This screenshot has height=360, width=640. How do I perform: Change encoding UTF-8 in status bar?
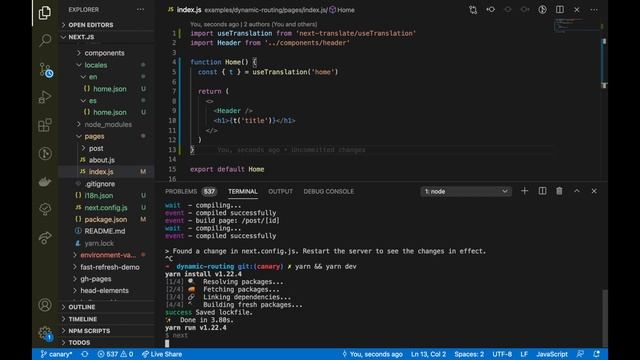502,354
